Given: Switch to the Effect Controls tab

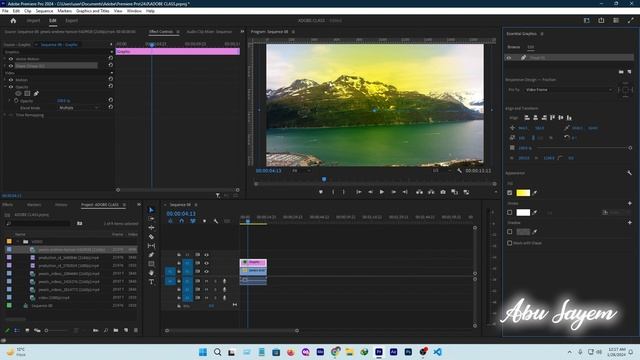Looking at the screenshot, I should (x=161, y=31).
